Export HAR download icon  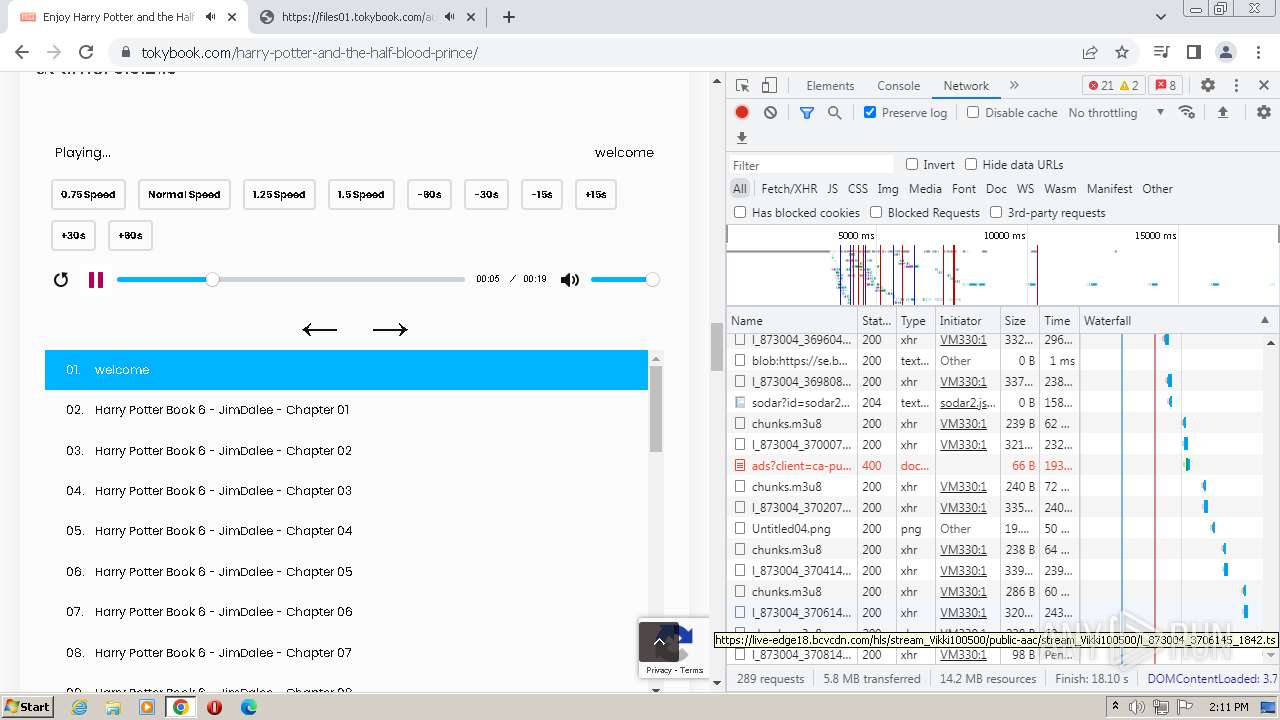(x=742, y=138)
